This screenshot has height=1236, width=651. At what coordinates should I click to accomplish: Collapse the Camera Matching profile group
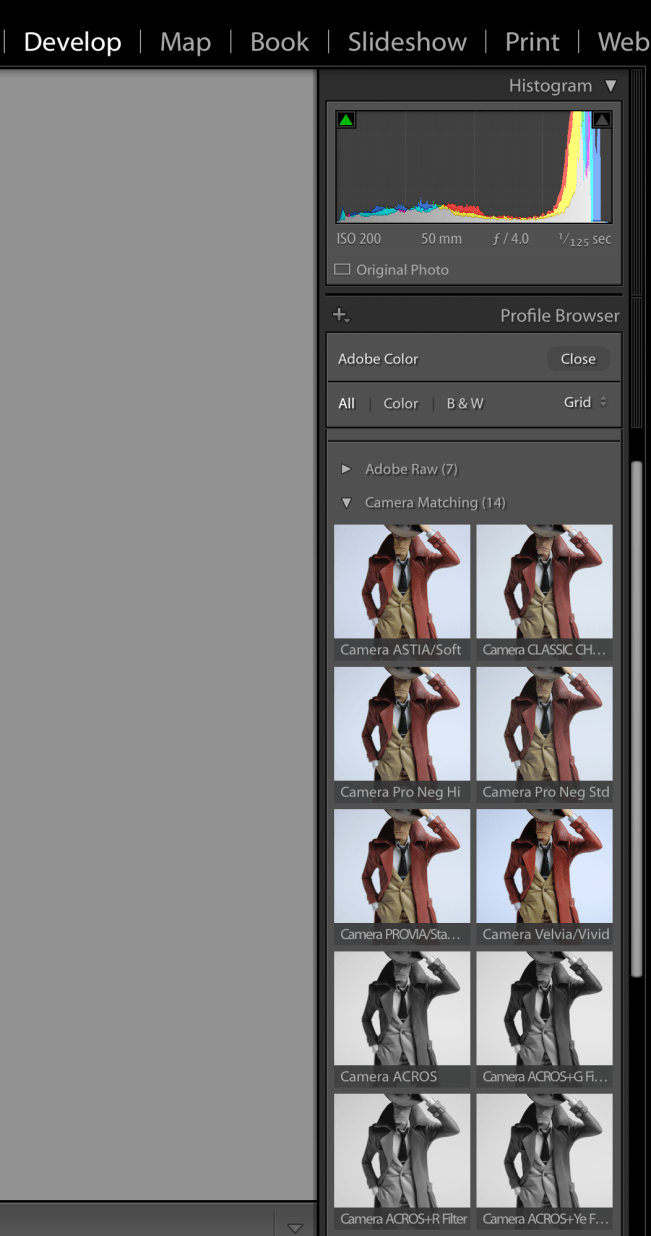tap(347, 503)
